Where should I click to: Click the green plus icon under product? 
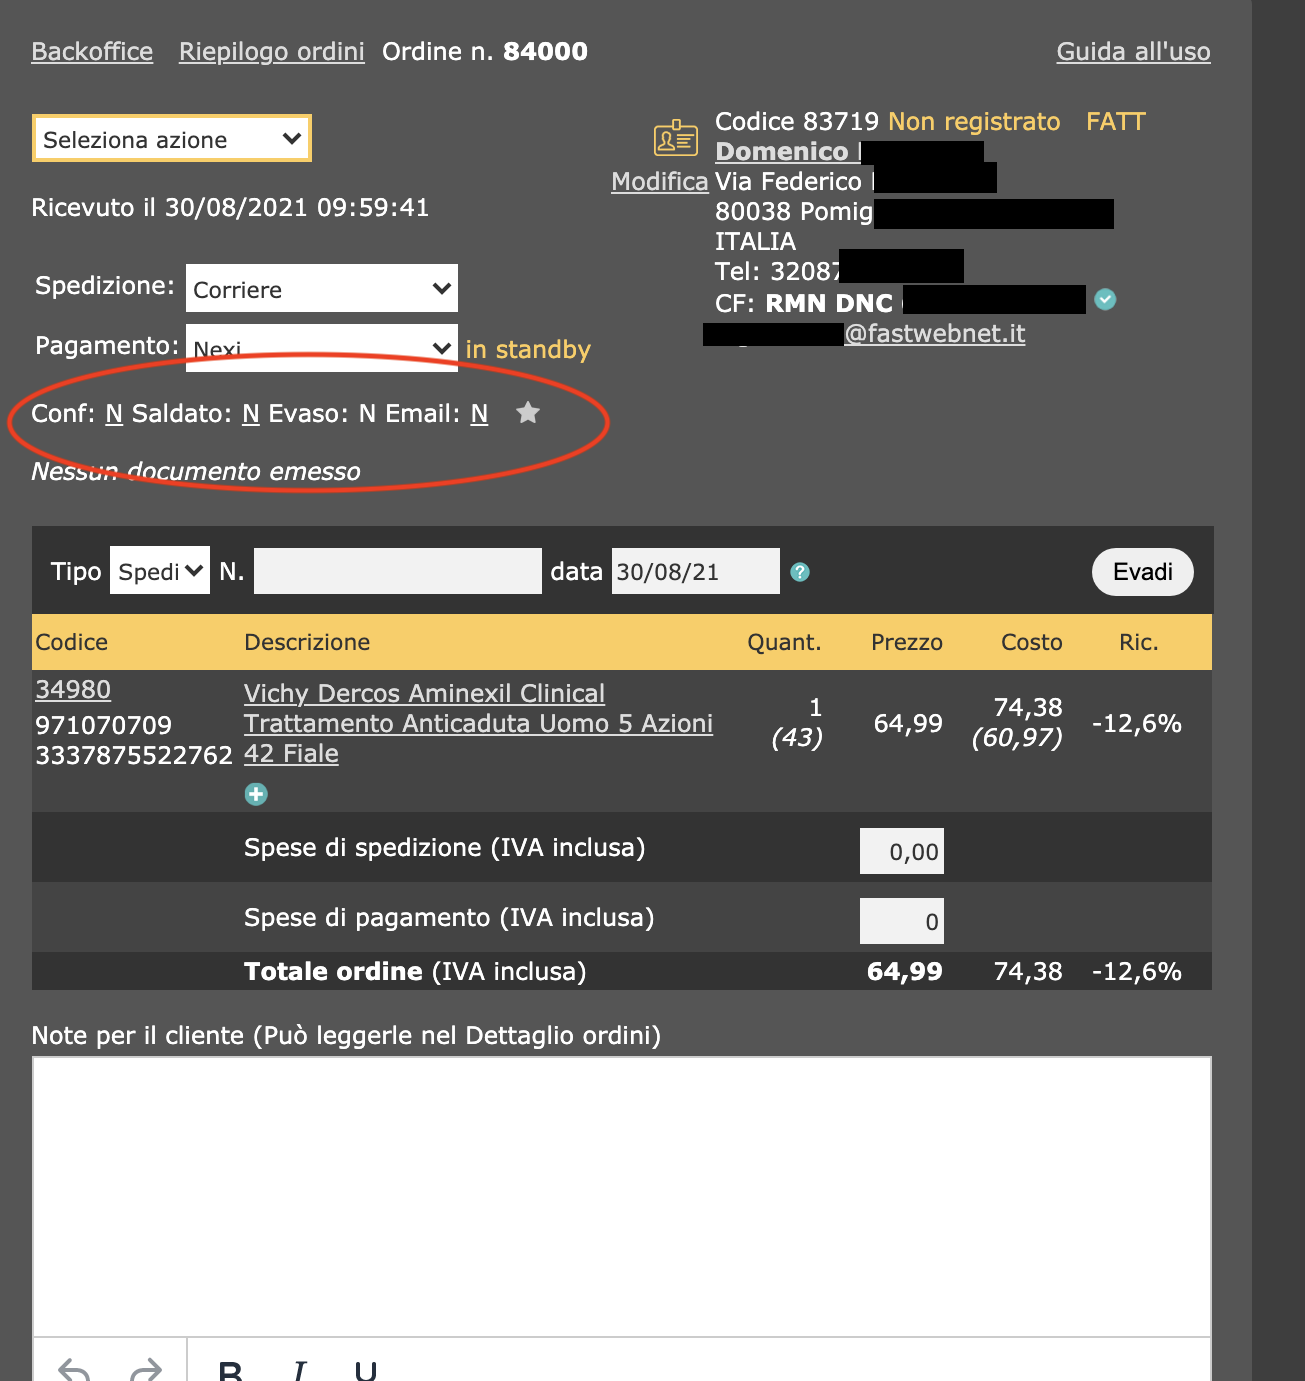(256, 794)
